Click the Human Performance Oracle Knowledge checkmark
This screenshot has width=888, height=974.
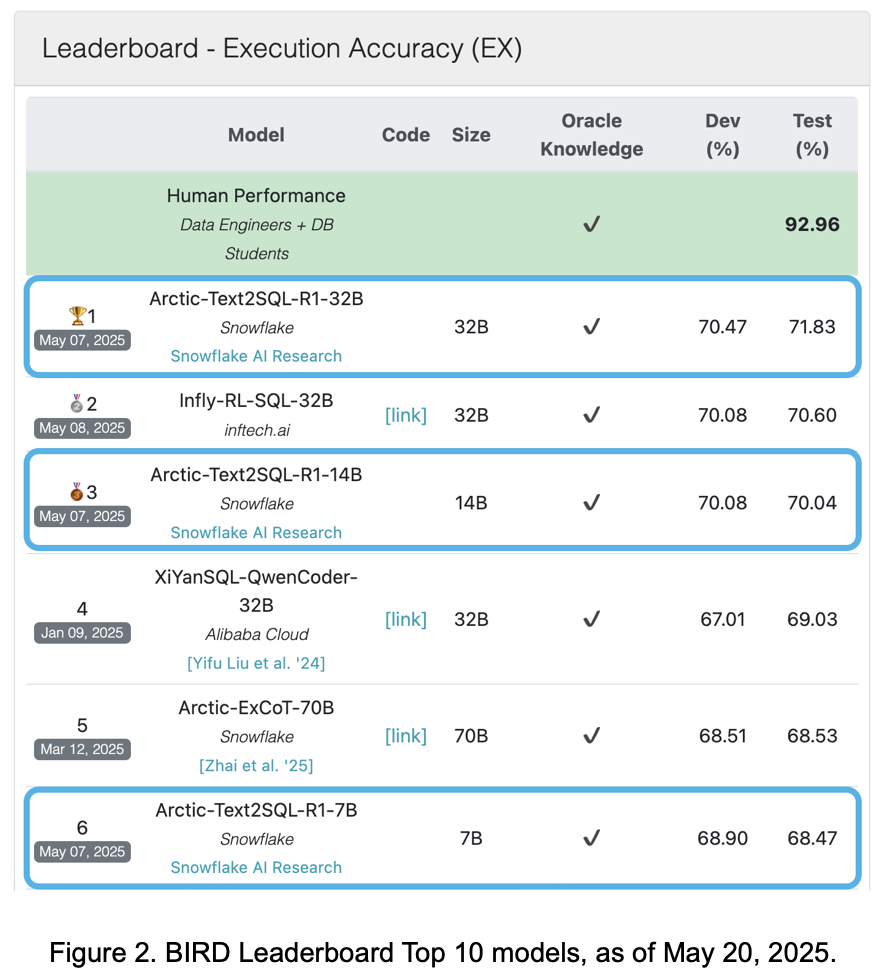591,224
